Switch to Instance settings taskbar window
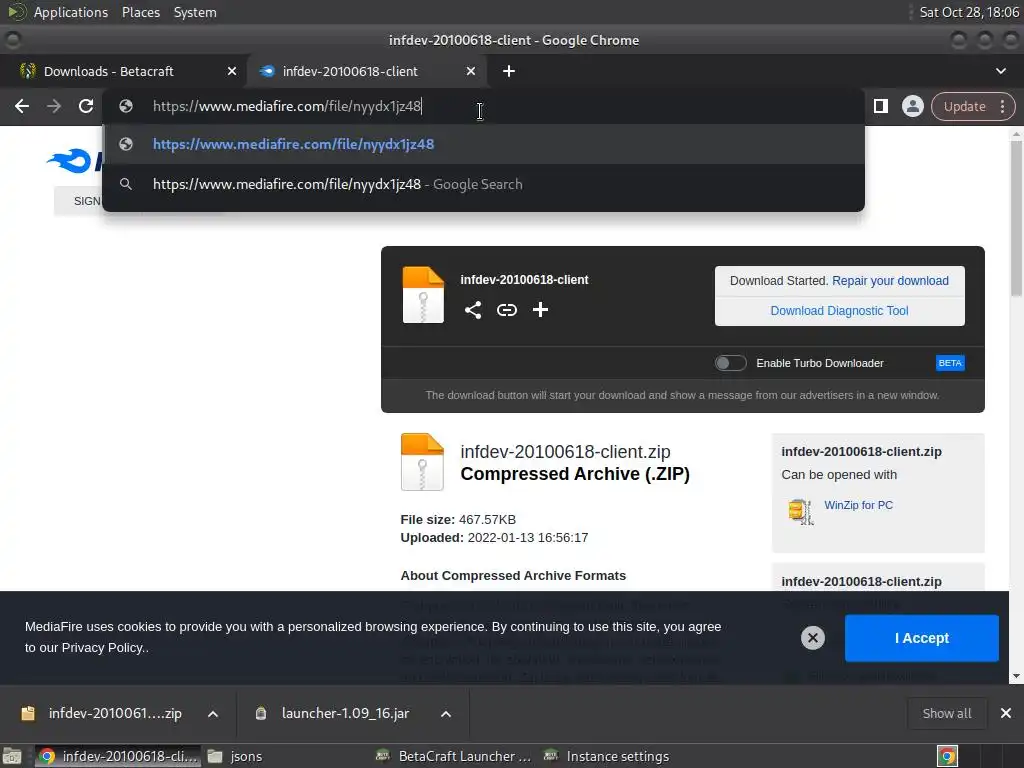1024x768 pixels. (x=607, y=756)
